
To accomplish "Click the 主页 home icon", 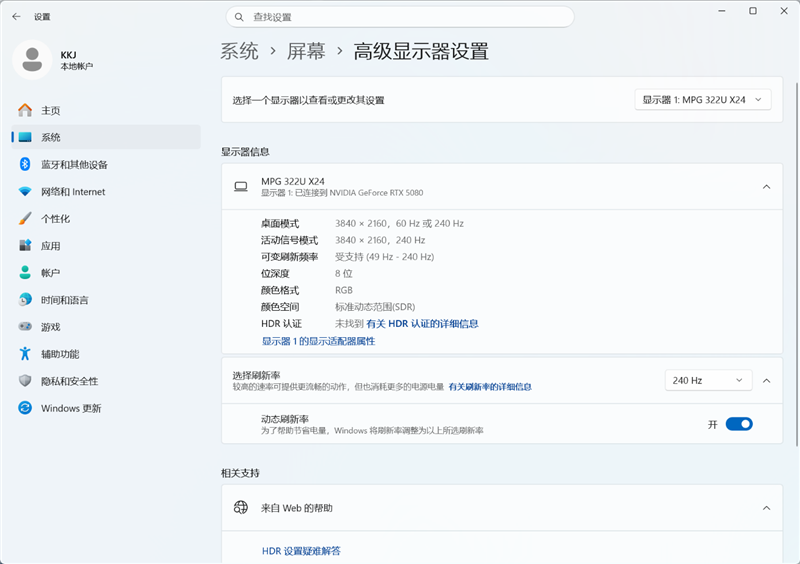I will click(25, 110).
